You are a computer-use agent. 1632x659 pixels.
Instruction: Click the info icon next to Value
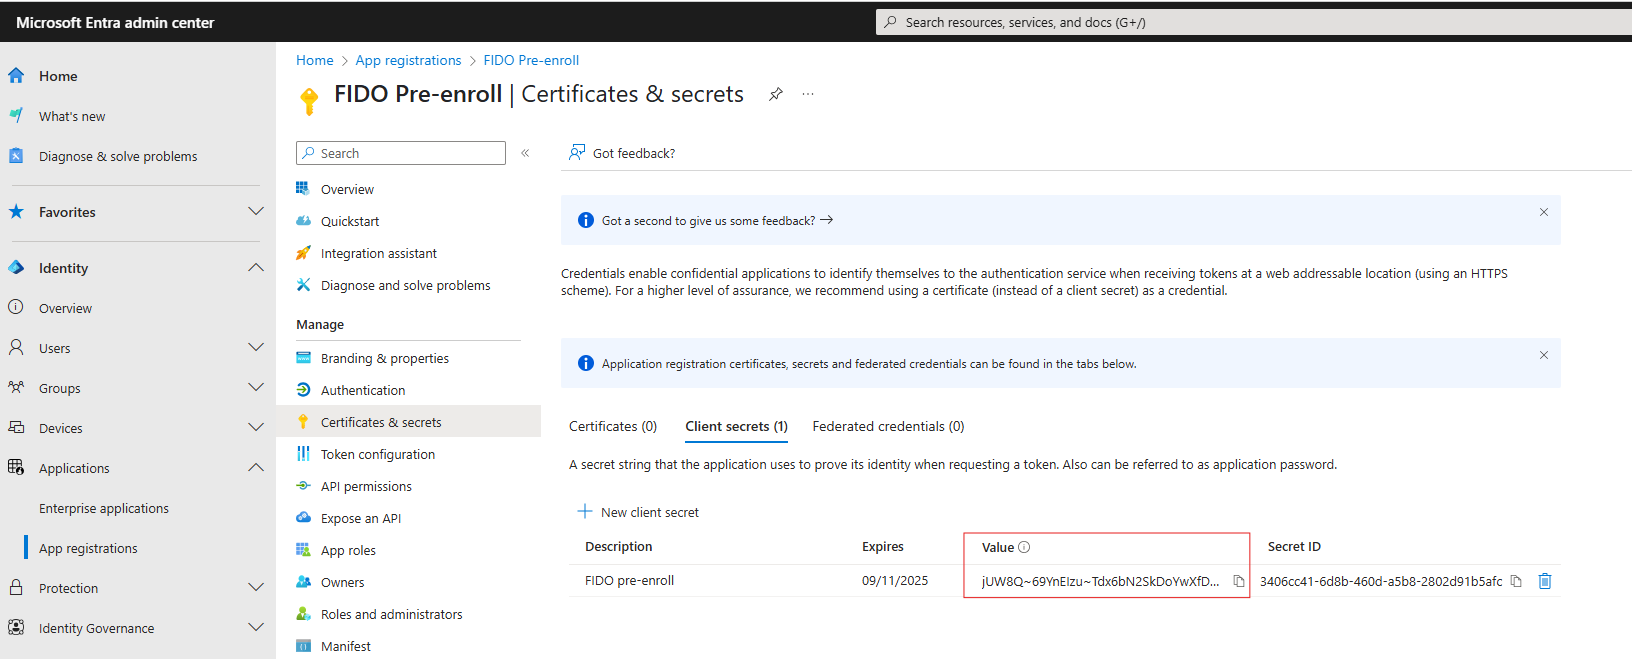(x=1024, y=547)
